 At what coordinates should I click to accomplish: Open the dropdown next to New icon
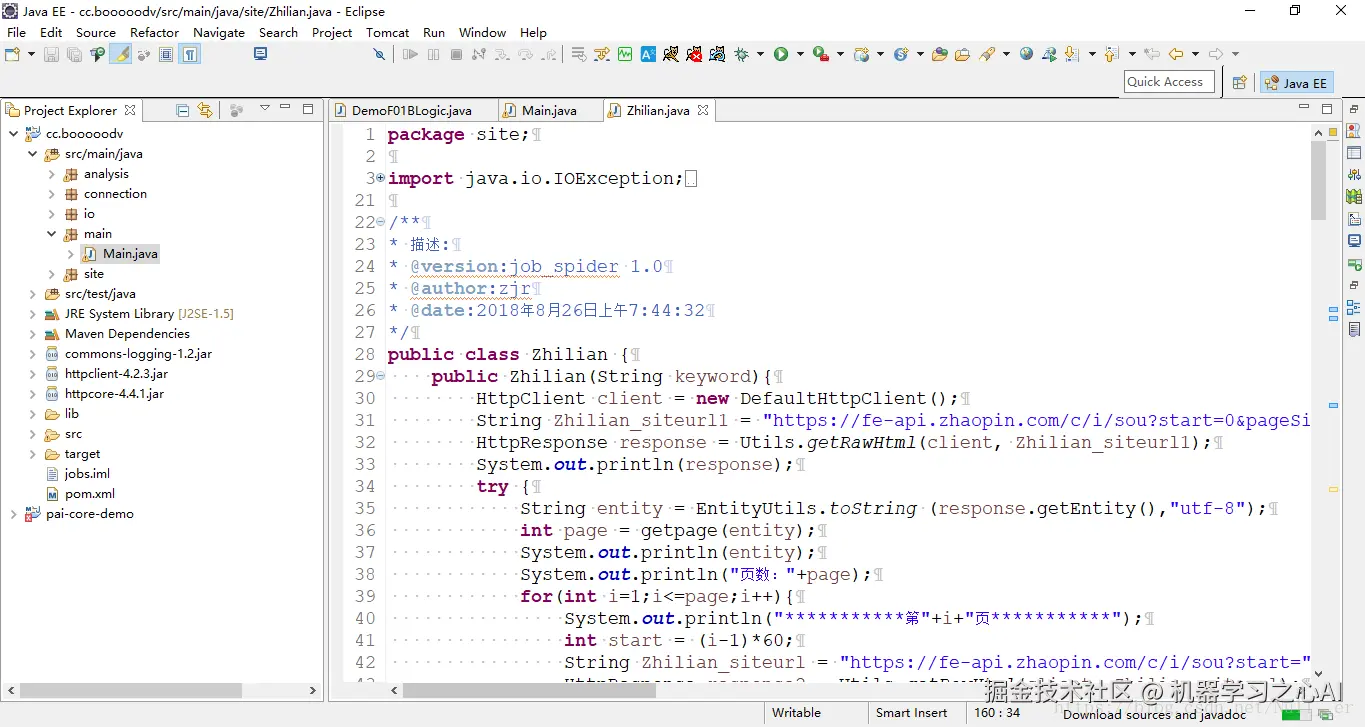pos(31,54)
